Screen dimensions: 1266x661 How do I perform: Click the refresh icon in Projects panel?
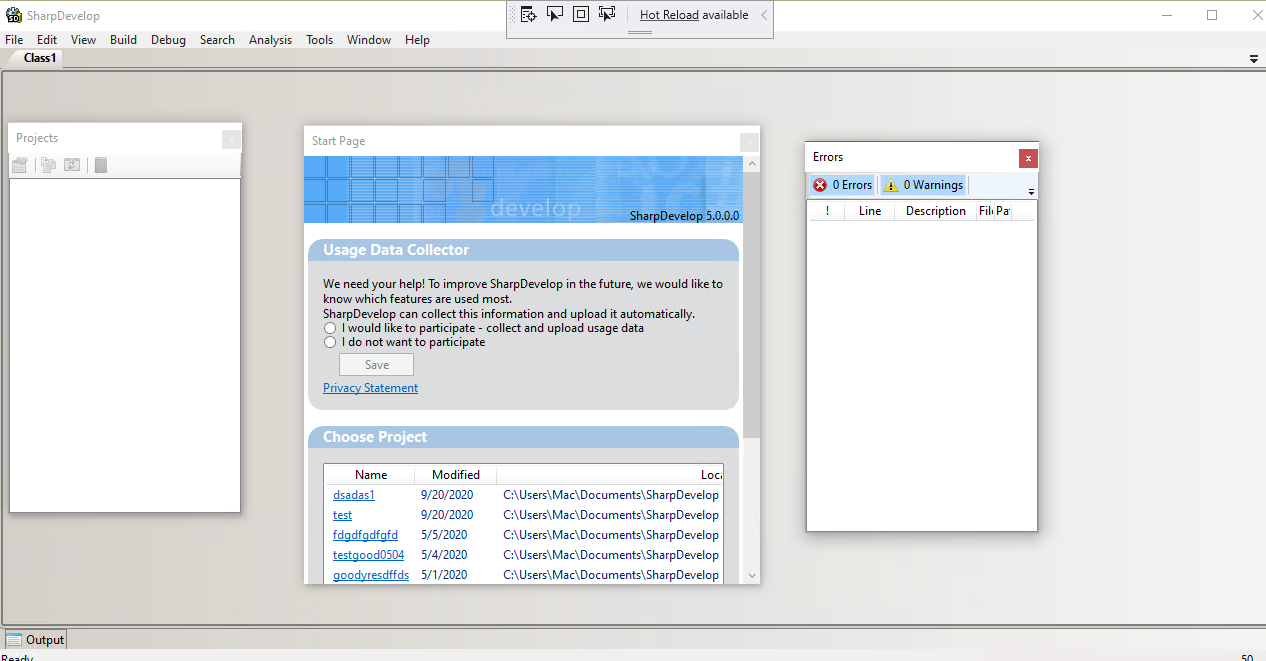pyautogui.click(x=72, y=165)
